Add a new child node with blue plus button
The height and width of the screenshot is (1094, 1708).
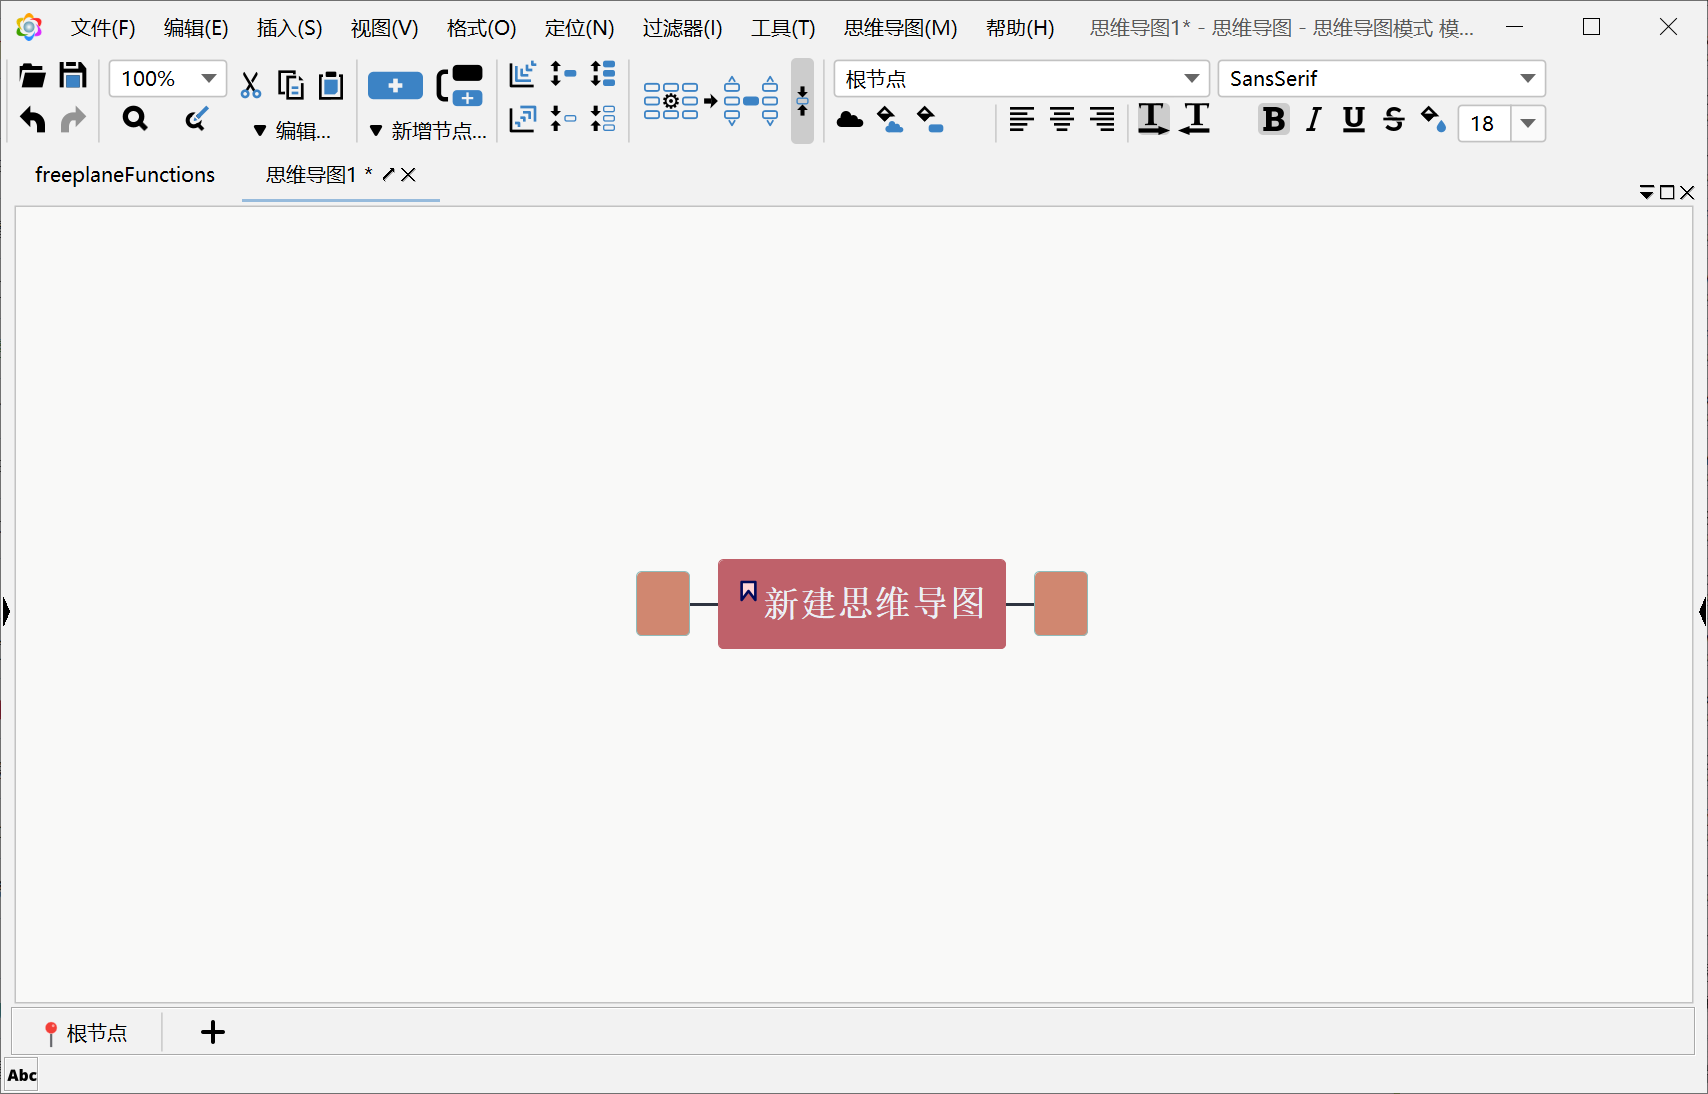(395, 86)
